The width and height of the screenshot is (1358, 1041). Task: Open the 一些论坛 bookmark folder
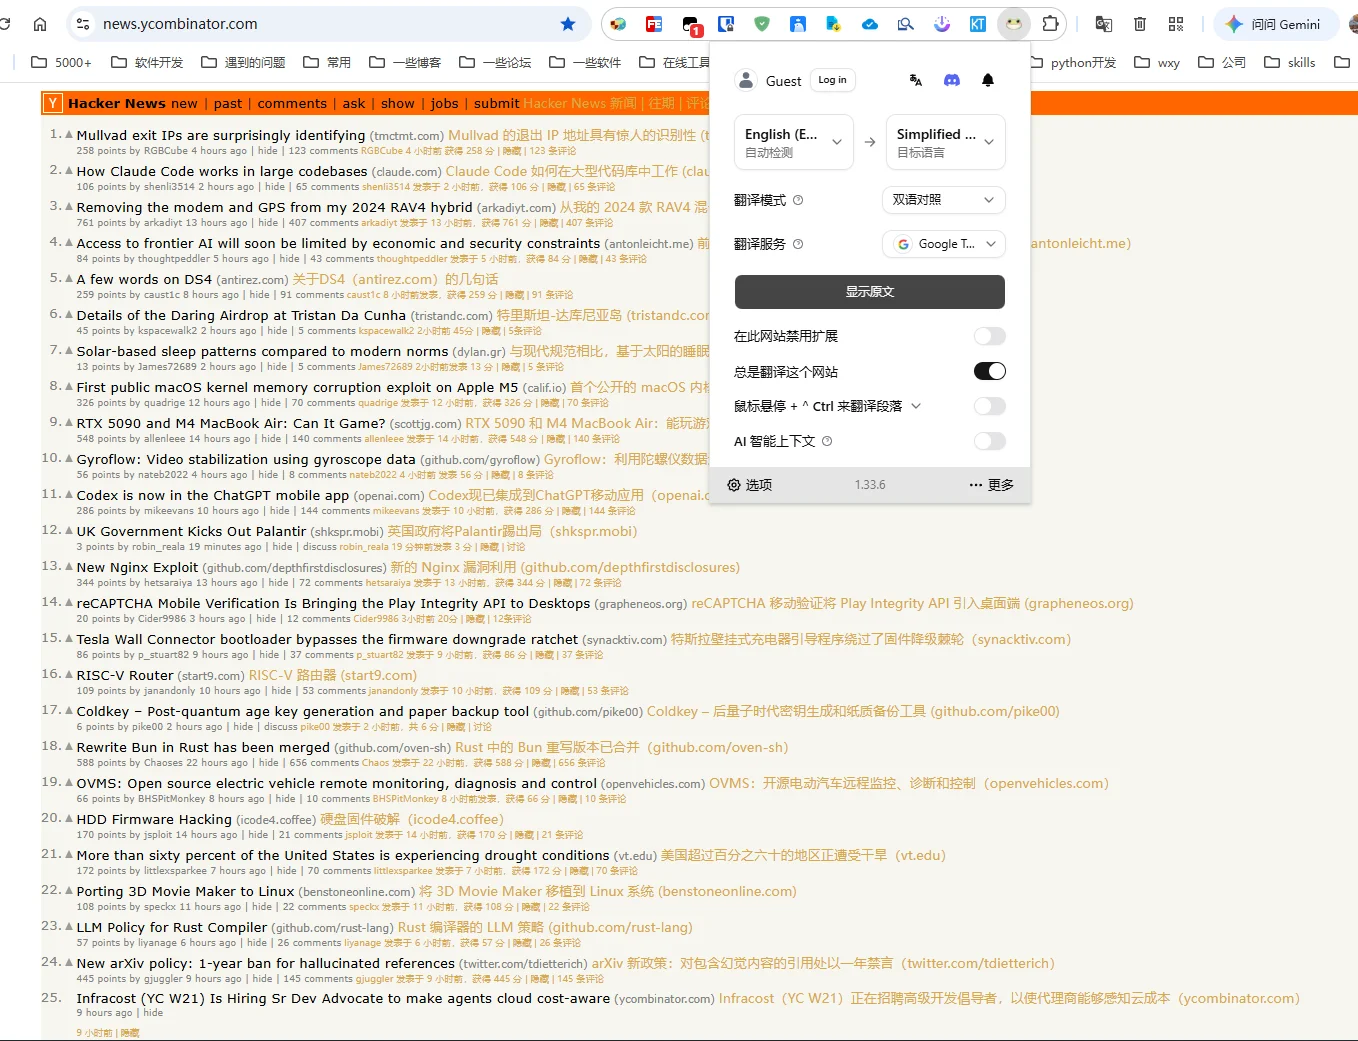[x=495, y=62]
